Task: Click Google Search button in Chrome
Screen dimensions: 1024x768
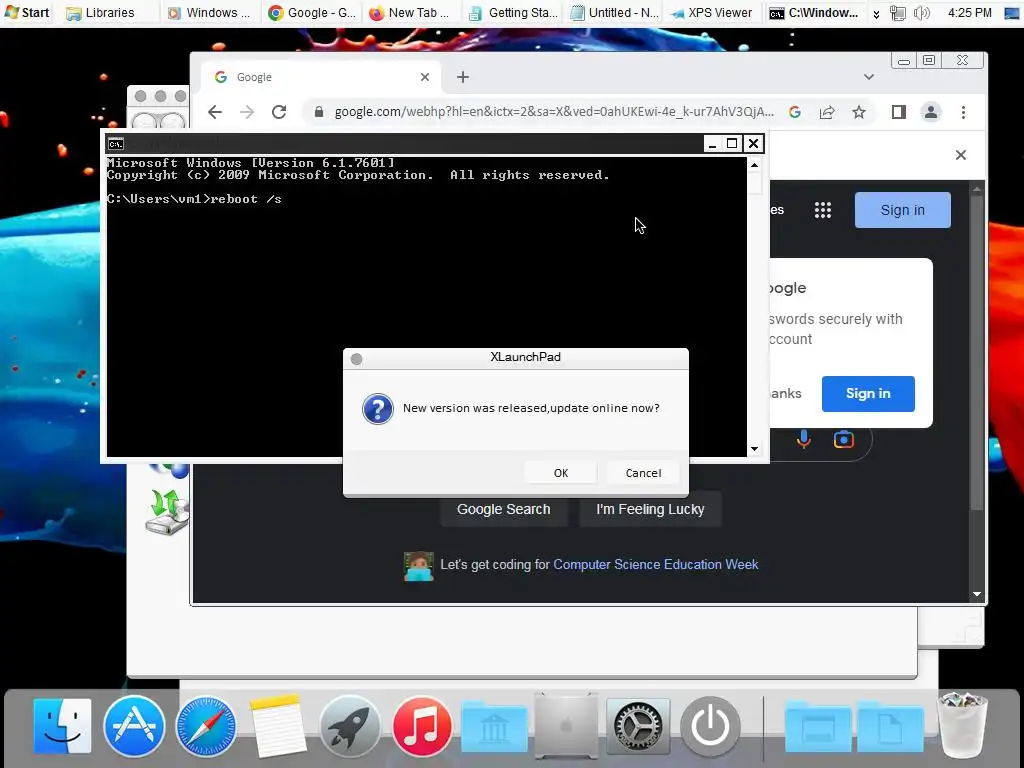Action: click(x=504, y=509)
